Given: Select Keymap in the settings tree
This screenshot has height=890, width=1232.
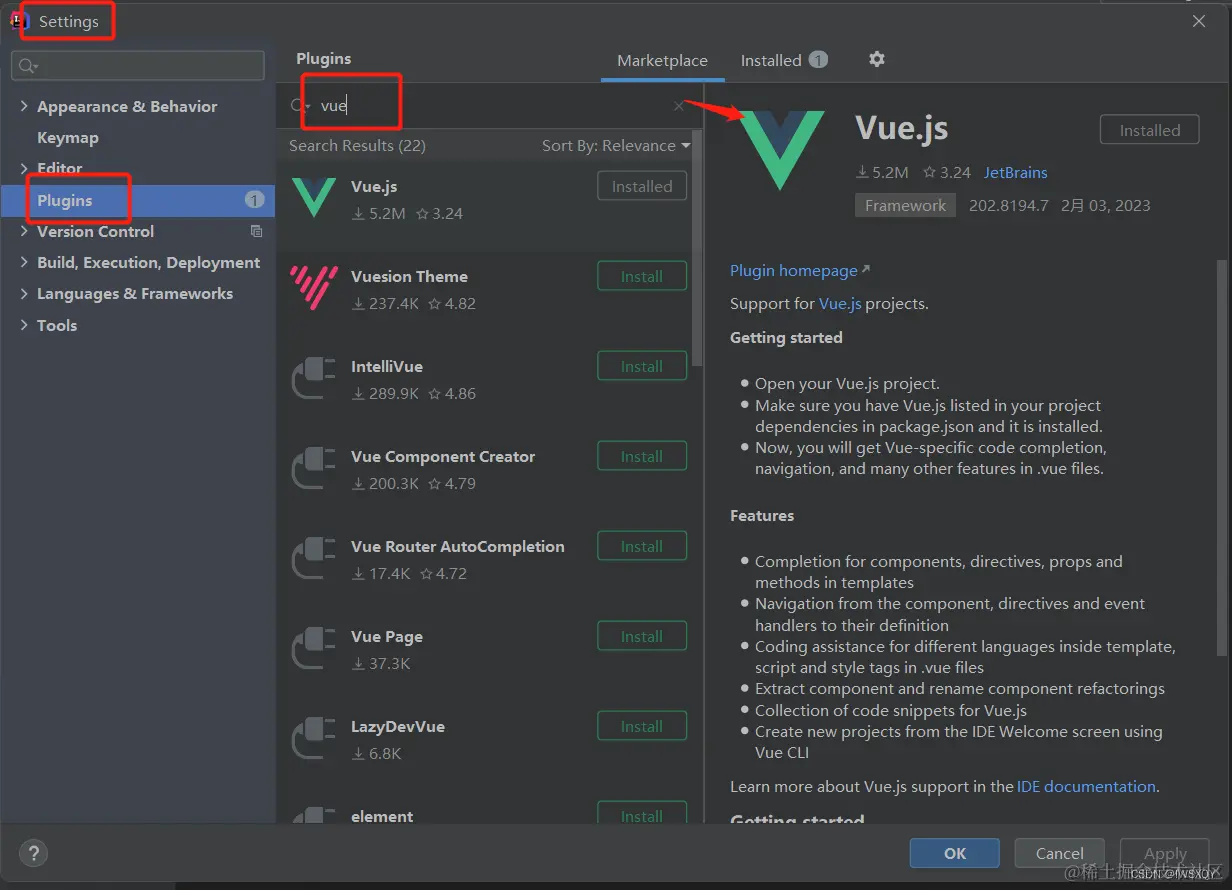Looking at the screenshot, I should coord(68,137).
